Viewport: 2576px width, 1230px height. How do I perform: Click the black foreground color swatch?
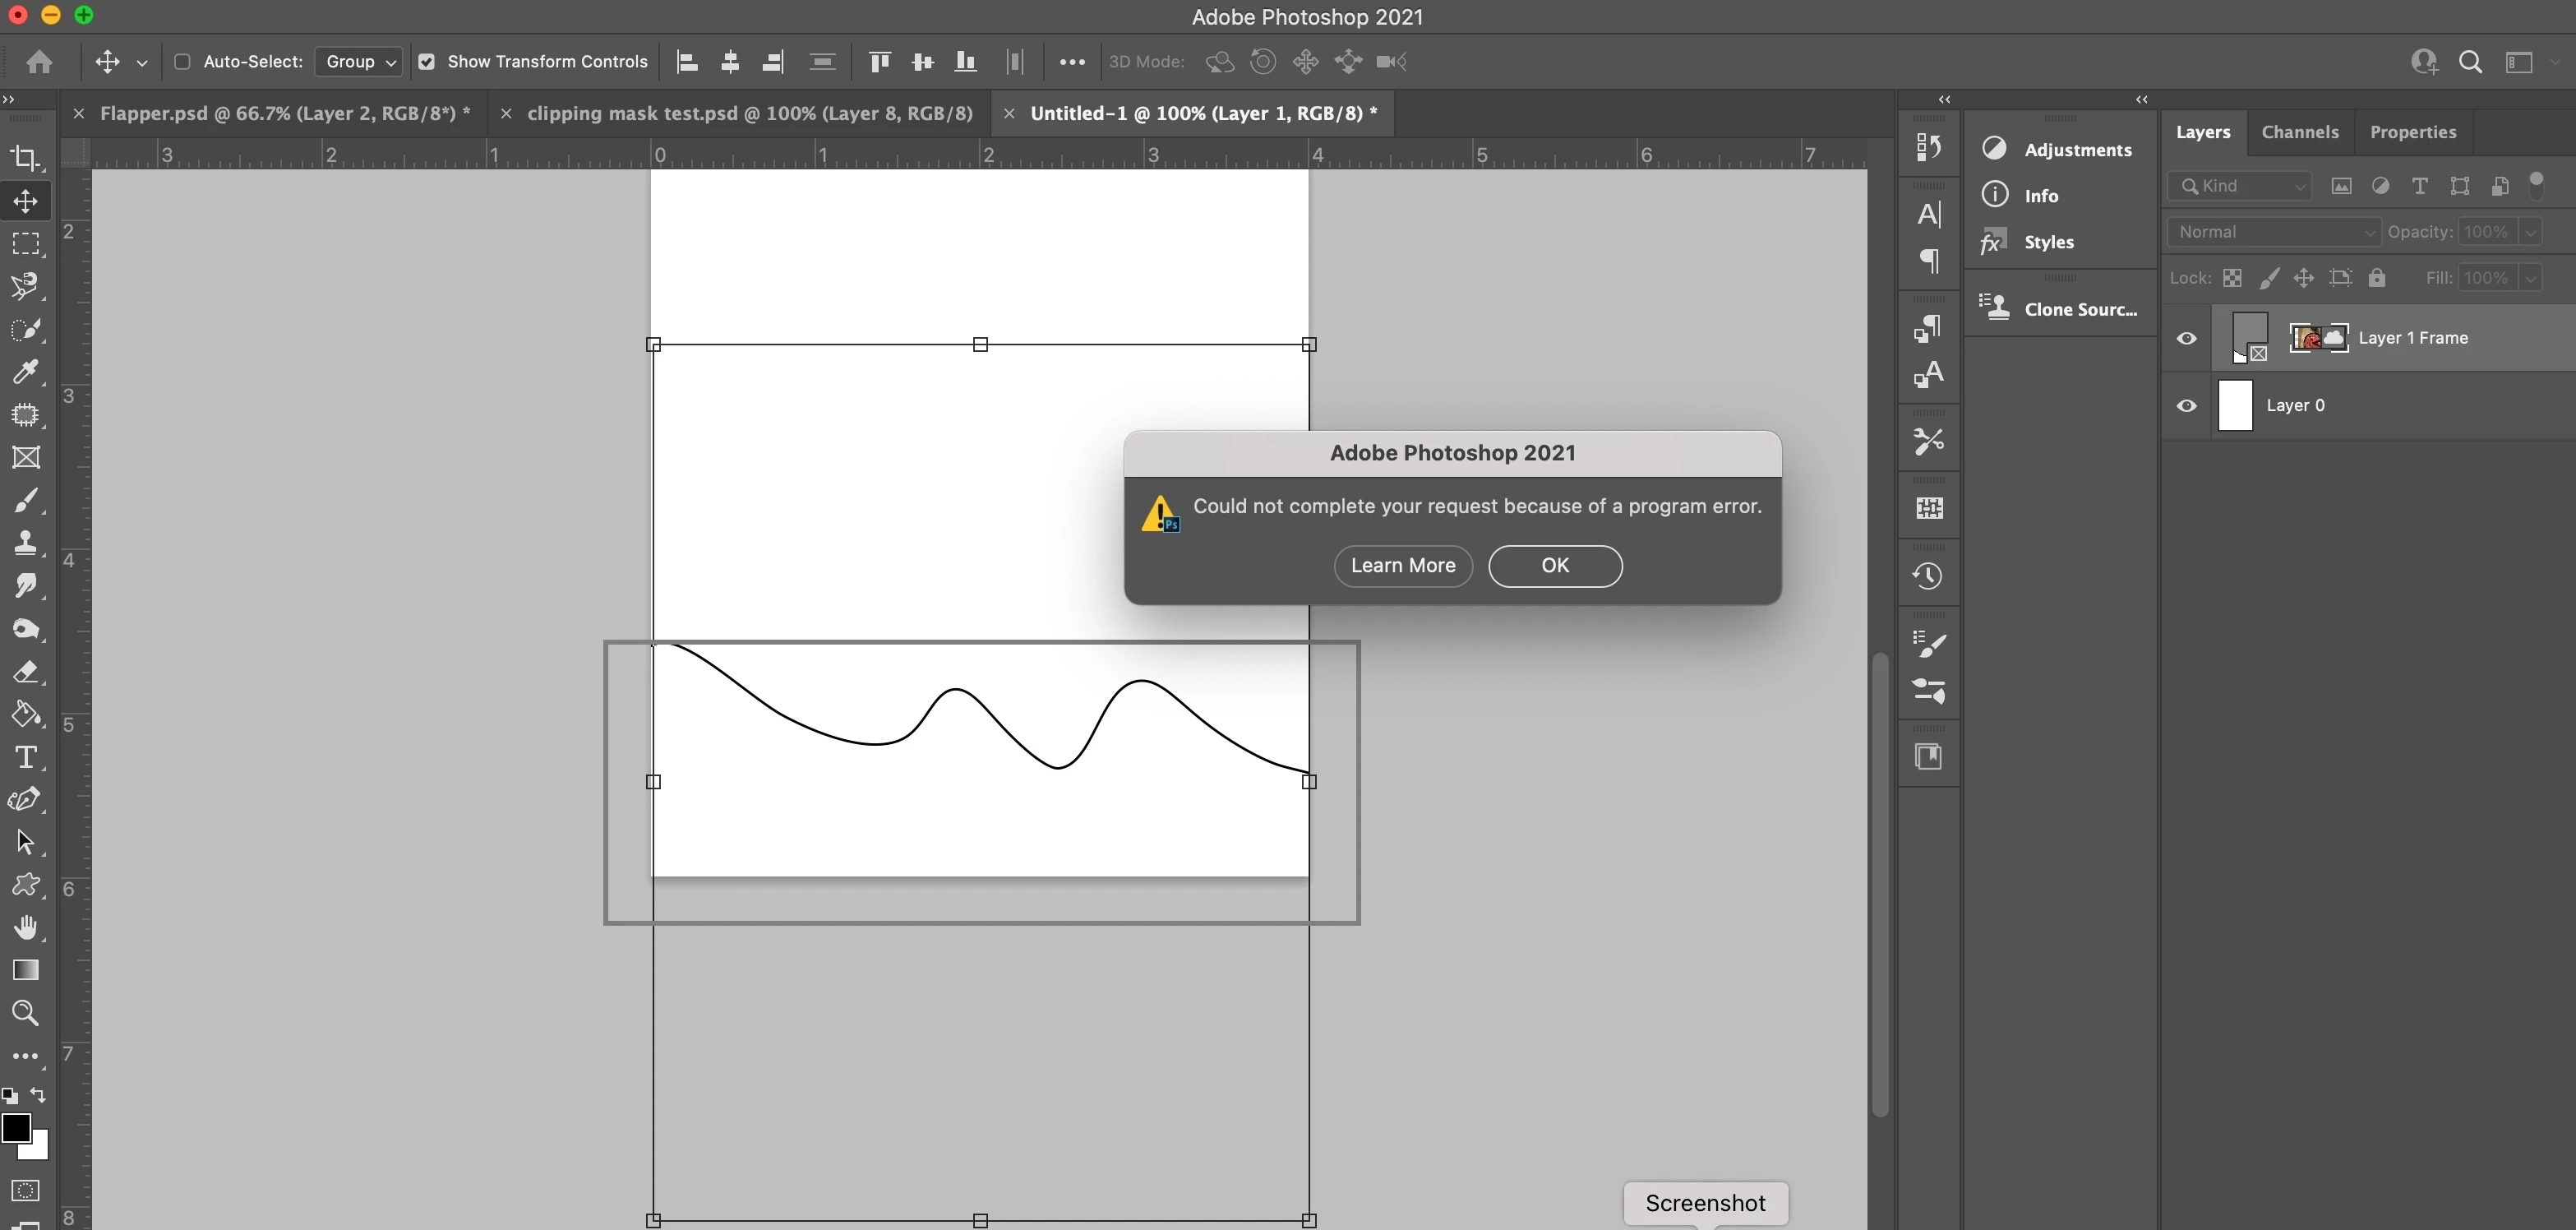tap(14, 1127)
